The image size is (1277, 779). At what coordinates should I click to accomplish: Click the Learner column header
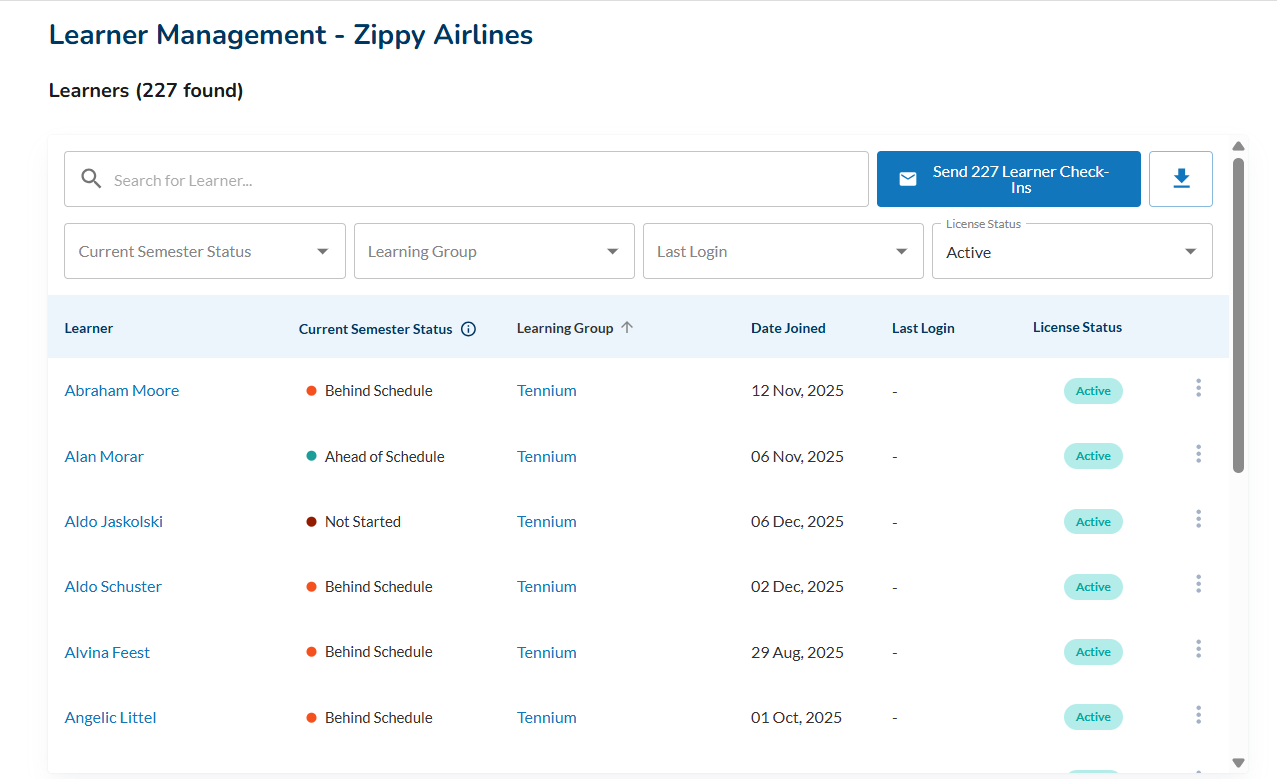click(89, 328)
